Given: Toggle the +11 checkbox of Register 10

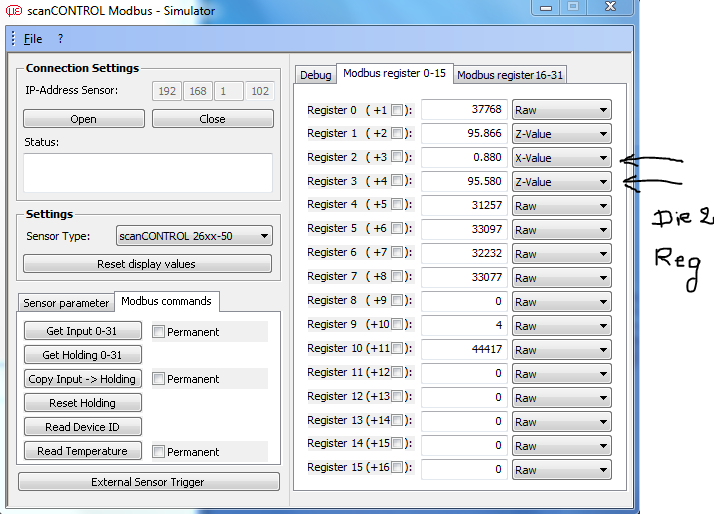Looking at the screenshot, I should coord(397,348).
